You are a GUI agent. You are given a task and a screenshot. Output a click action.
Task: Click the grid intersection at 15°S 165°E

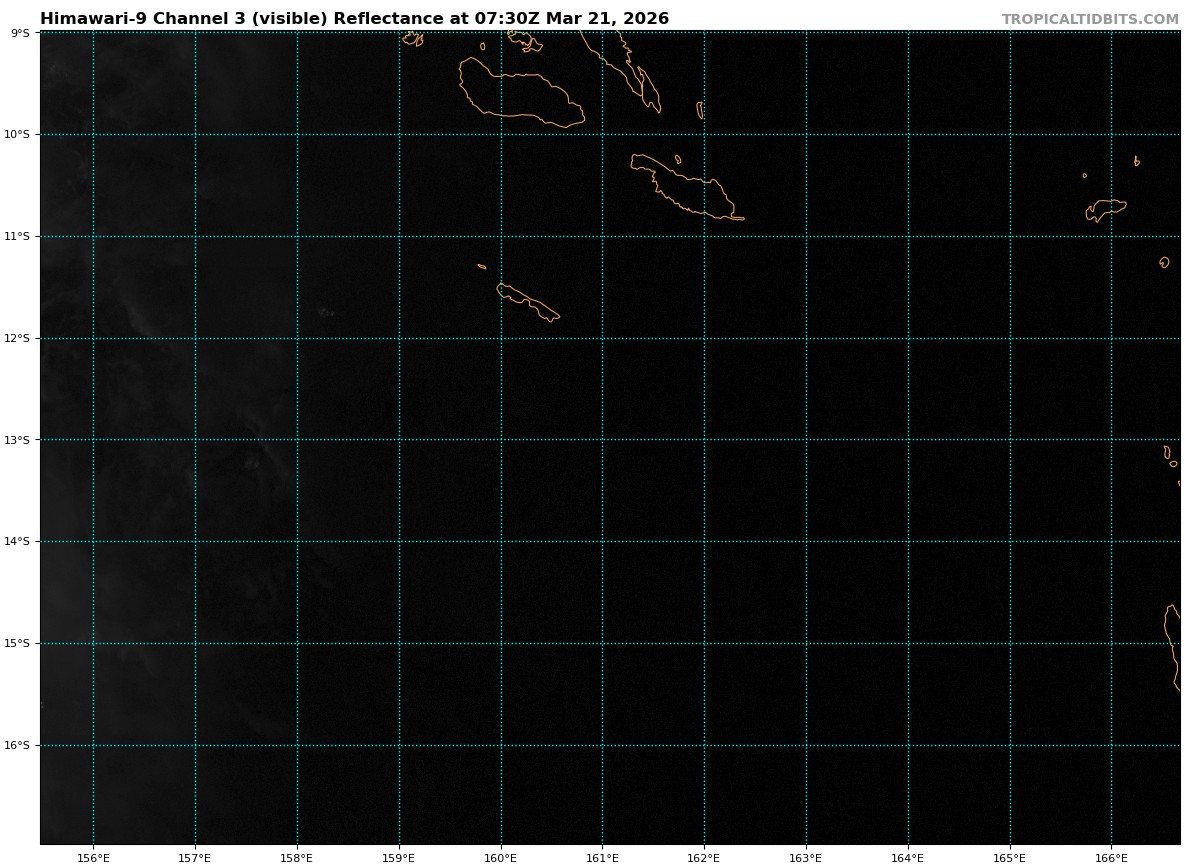1010,643
